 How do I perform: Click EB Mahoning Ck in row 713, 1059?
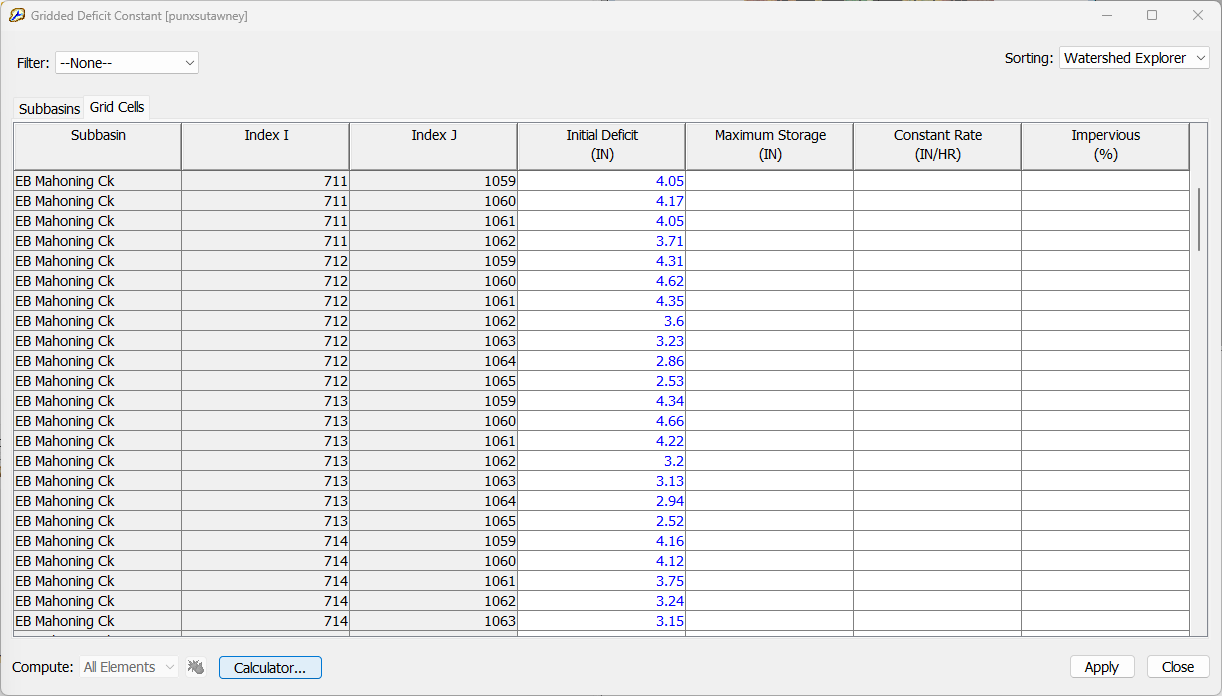(98, 401)
